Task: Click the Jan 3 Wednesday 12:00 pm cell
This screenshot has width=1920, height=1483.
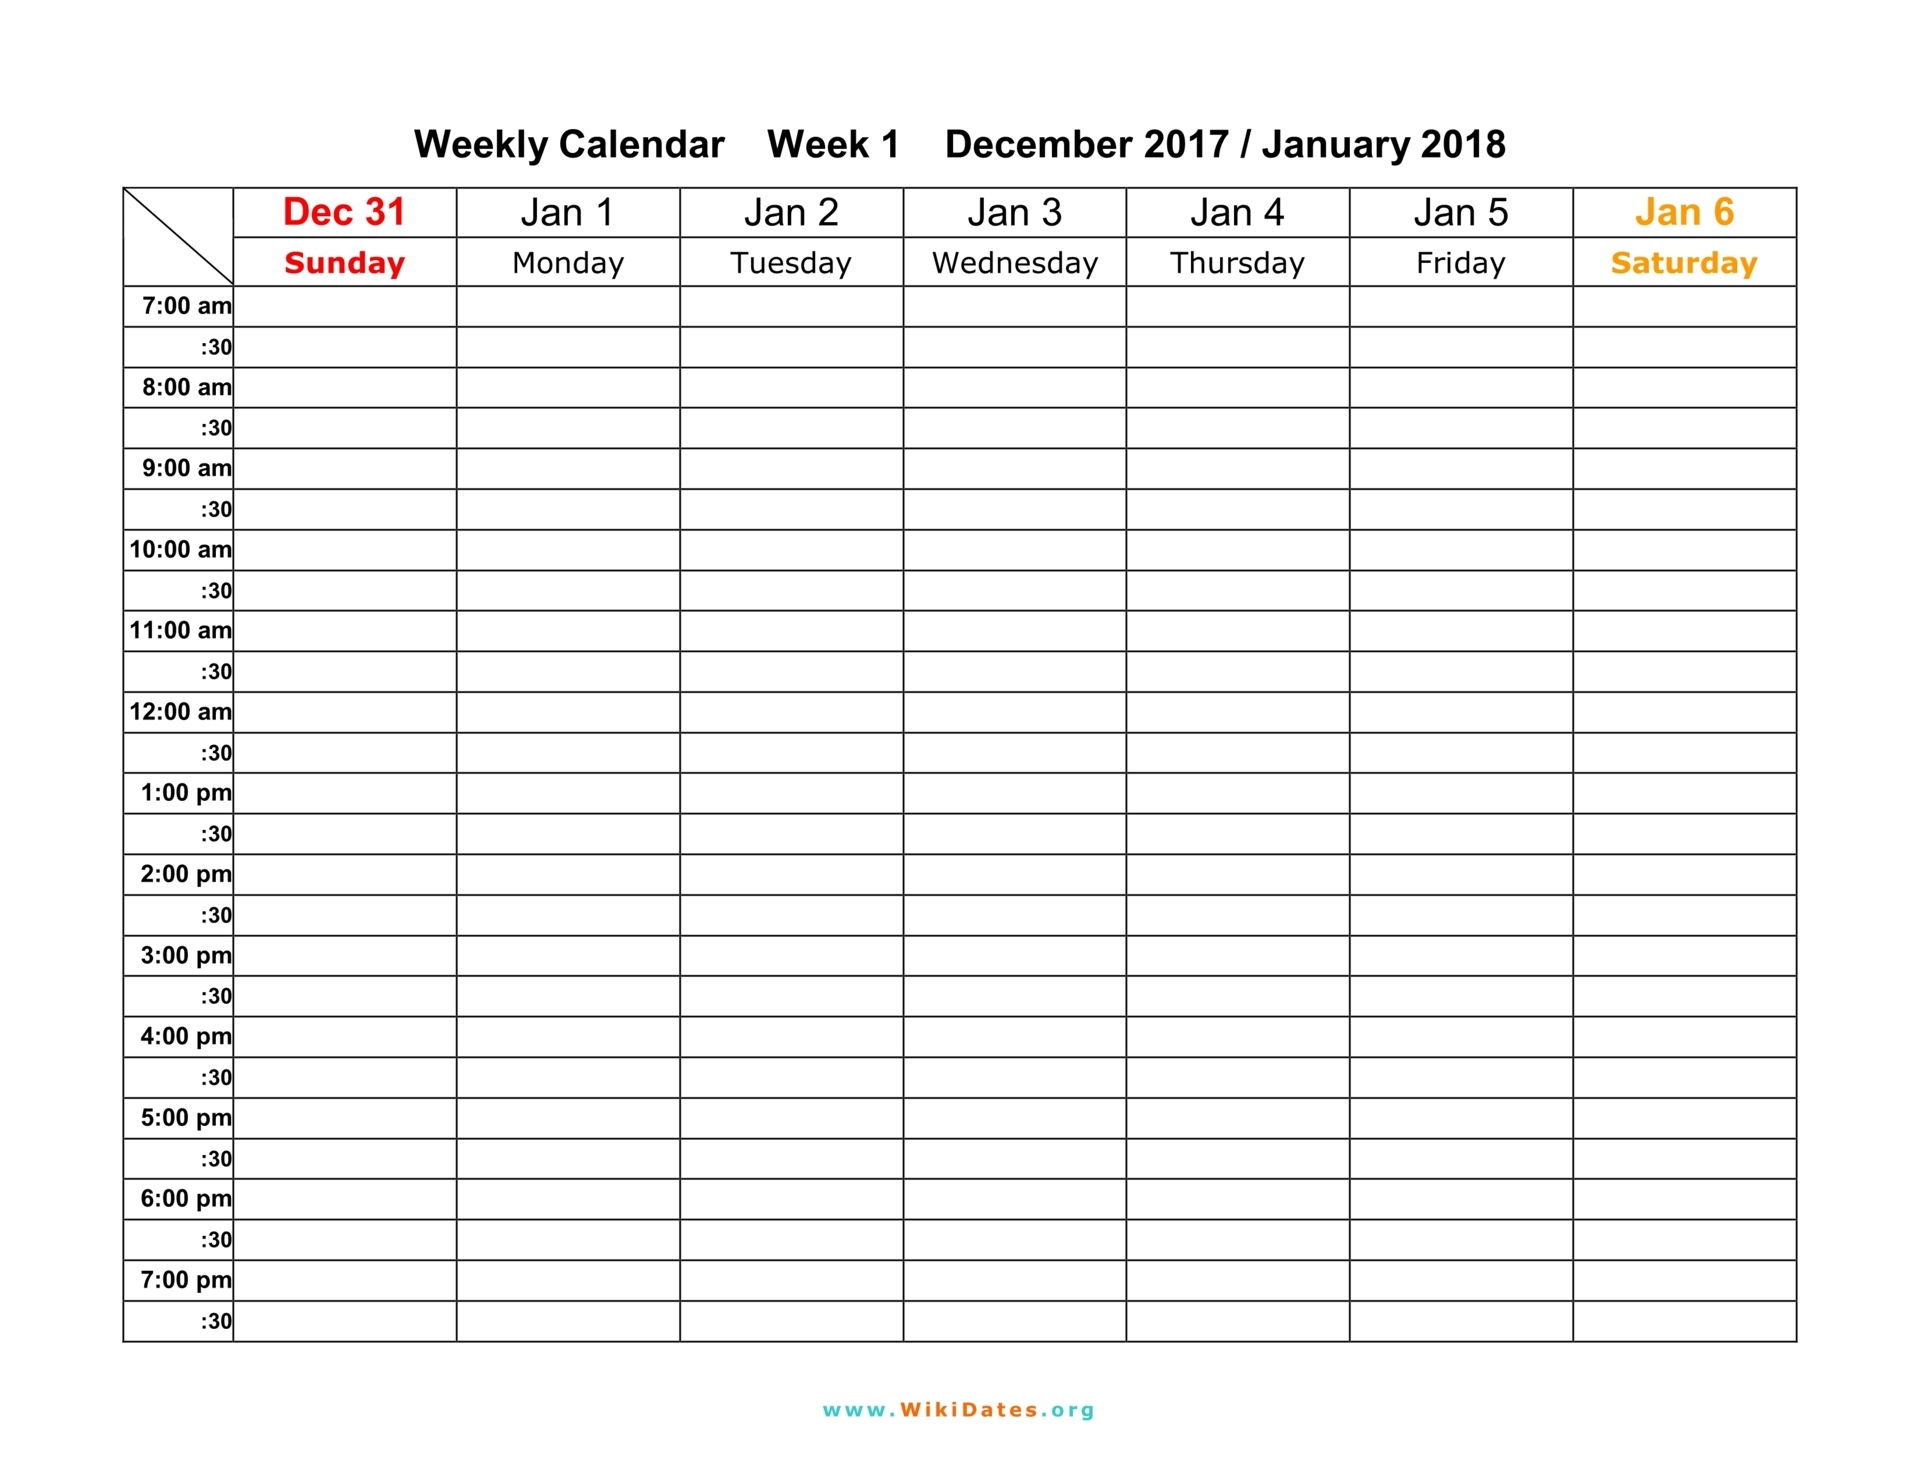Action: tap(1011, 712)
